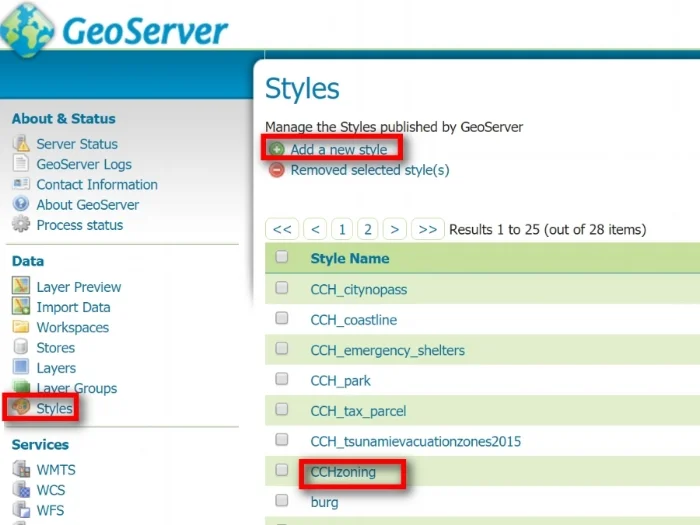This screenshot has width=700, height=525.
Task: Click the WCS service icon
Action: pos(21,489)
